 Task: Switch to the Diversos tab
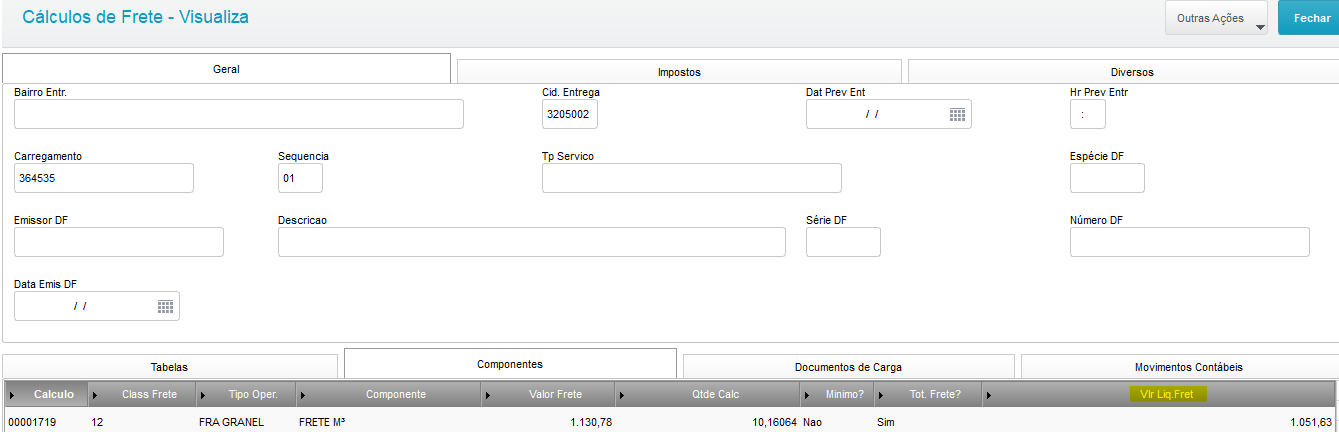click(x=1123, y=72)
